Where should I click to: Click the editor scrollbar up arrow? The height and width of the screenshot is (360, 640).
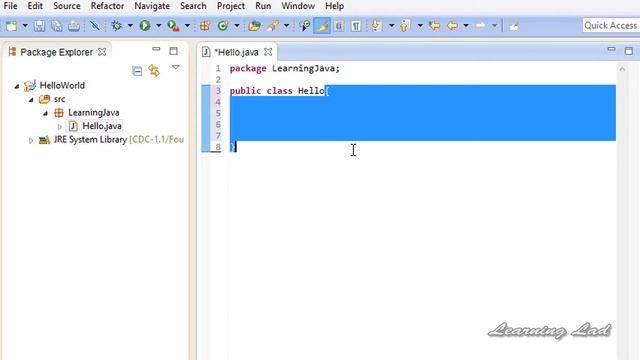point(622,69)
